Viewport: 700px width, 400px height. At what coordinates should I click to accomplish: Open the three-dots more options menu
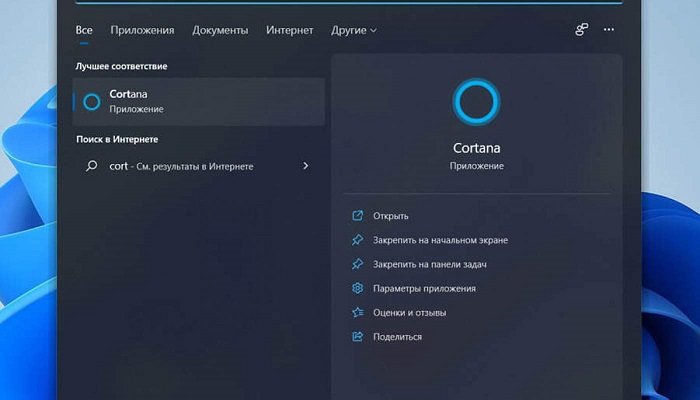[609, 30]
